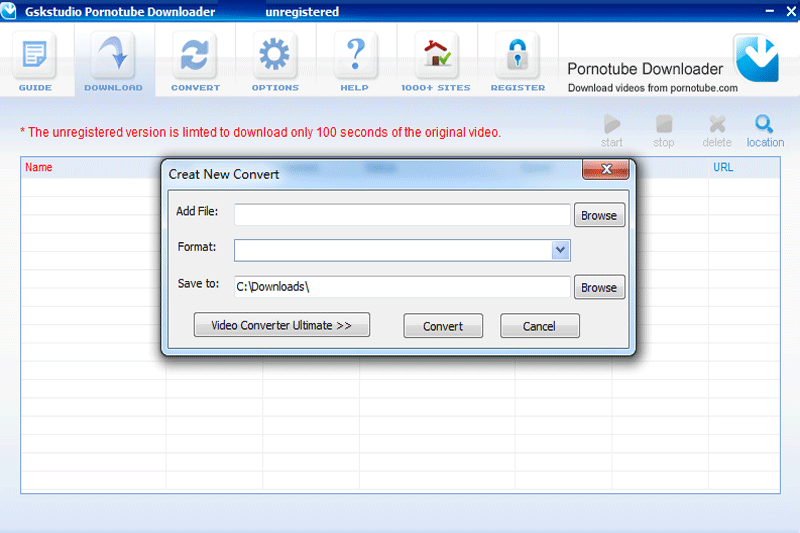The width and height of the screenshot is (800, 533).
Task: Click the Add File input field
Action: coord(402,215)
